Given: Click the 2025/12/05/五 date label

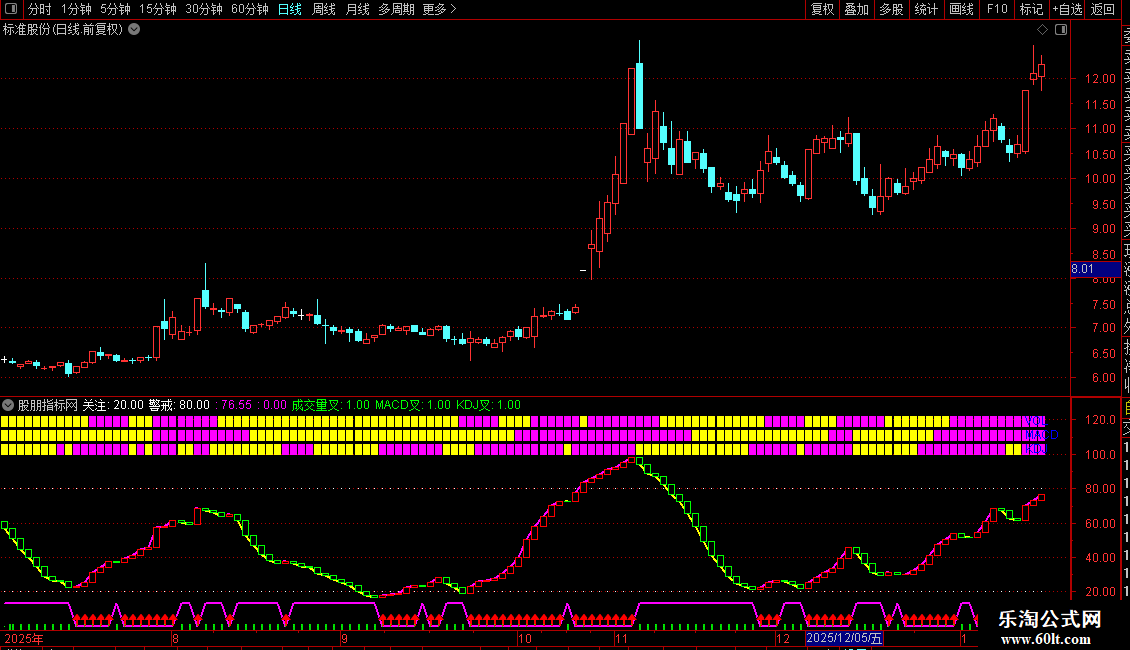Looking at the screenshot, I should (x=844, y=638).
